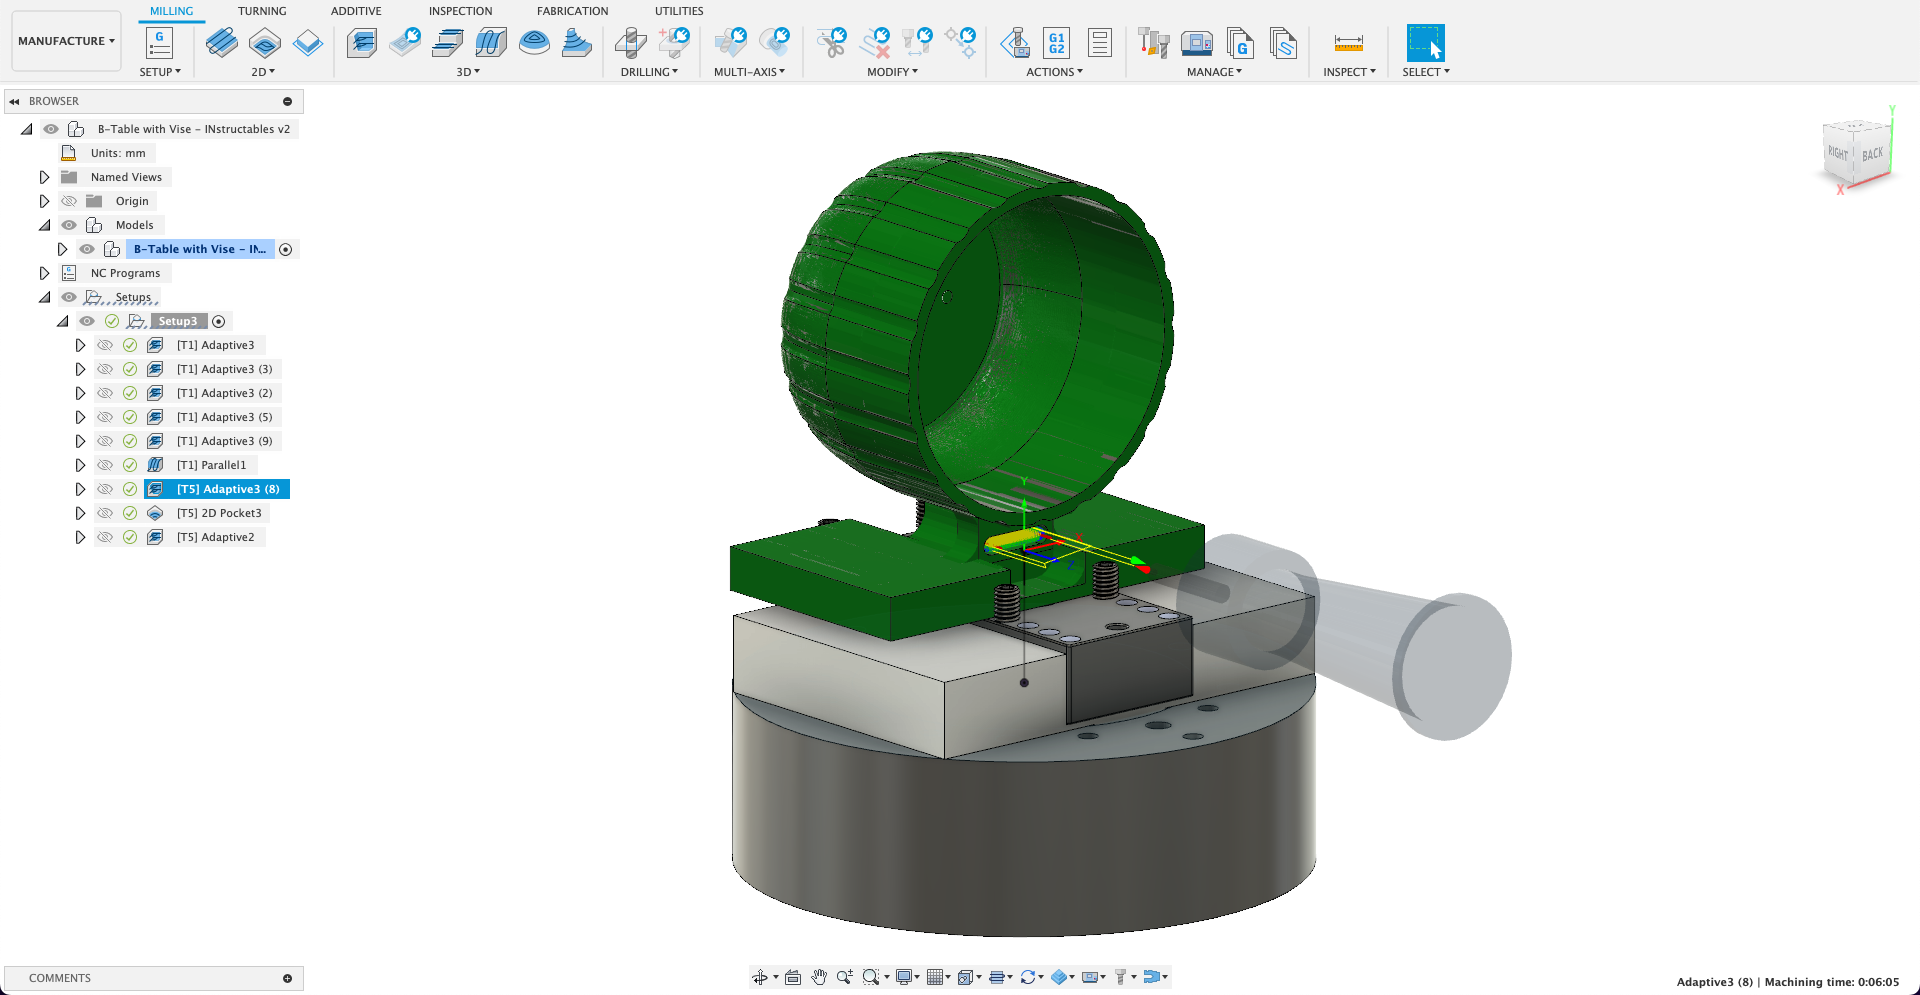Screen dimensions: 1920x995
Task: Click the ViewCube BACK face
Action: [1872, 154]
